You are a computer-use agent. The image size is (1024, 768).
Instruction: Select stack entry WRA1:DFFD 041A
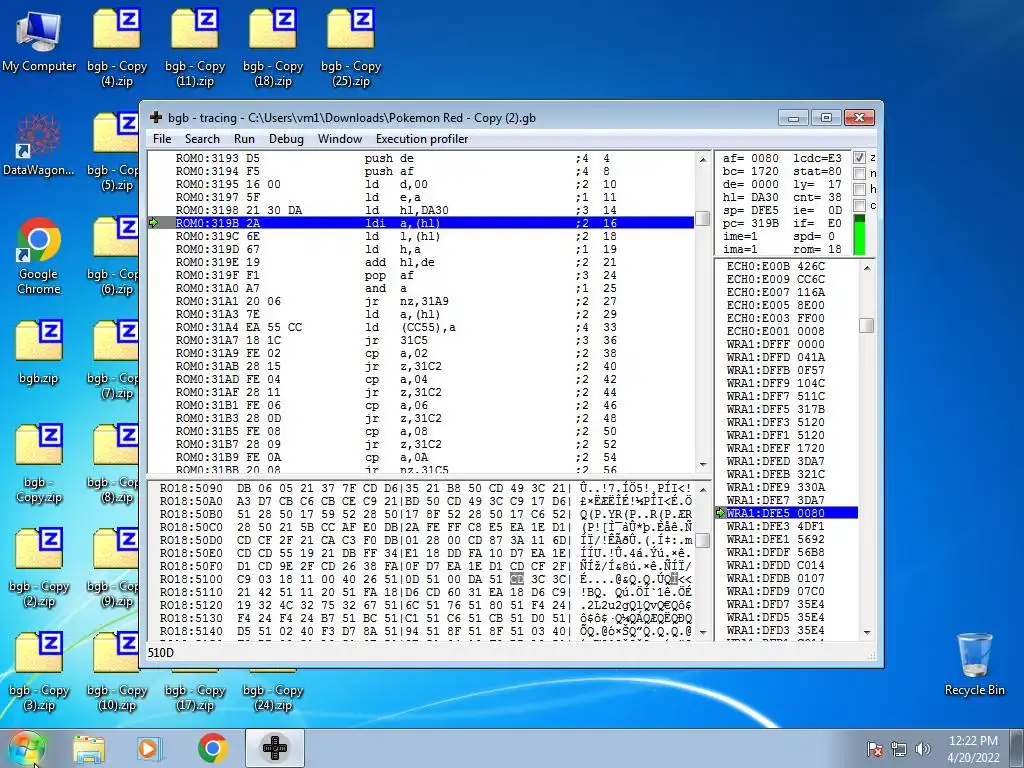(x=787, y=357)
